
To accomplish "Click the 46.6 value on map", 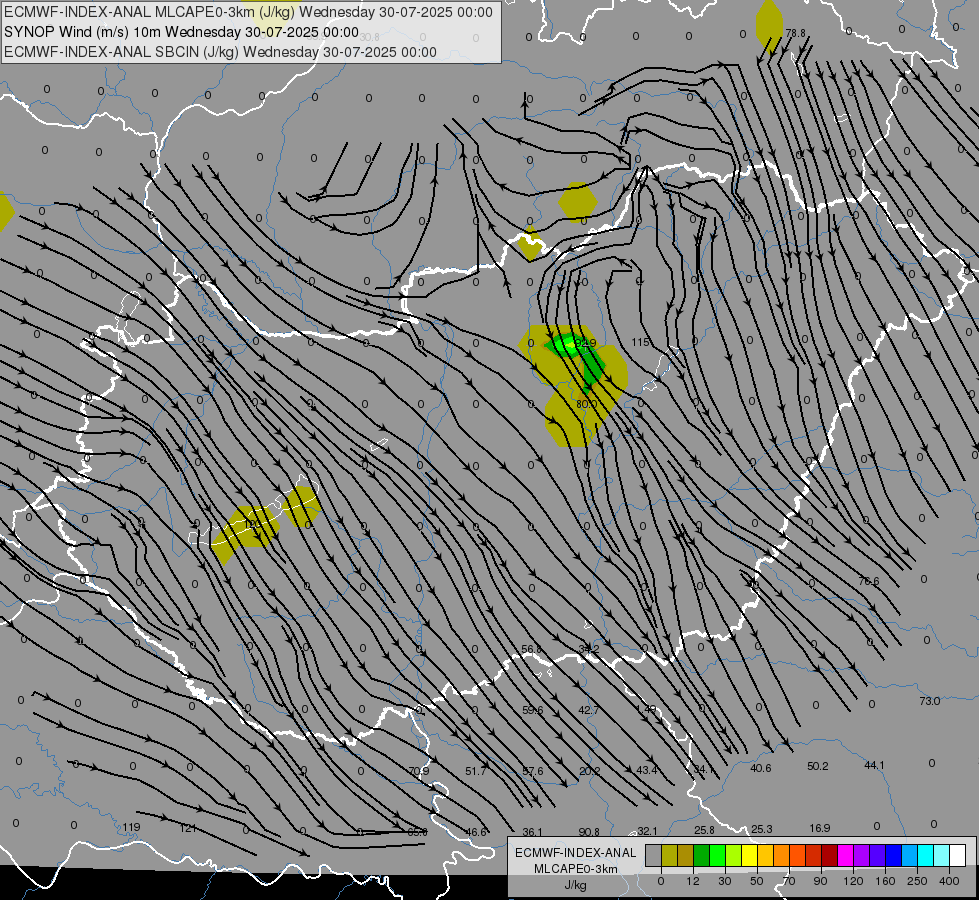I will (x=476, y=832).
